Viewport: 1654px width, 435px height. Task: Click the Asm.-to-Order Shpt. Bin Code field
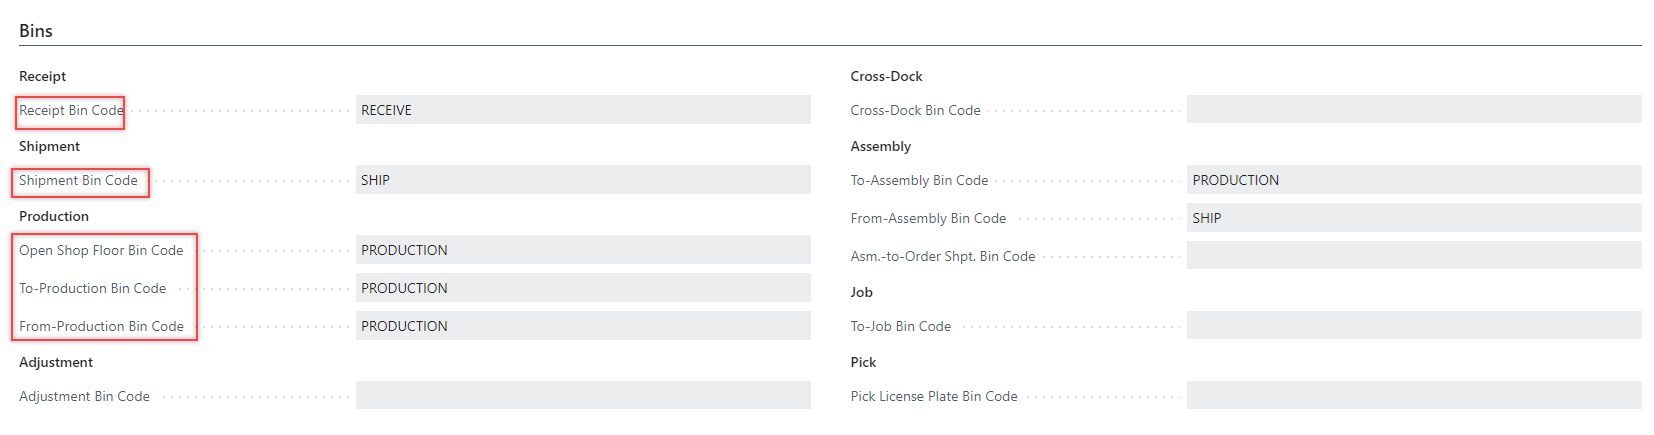point(1413,256)
